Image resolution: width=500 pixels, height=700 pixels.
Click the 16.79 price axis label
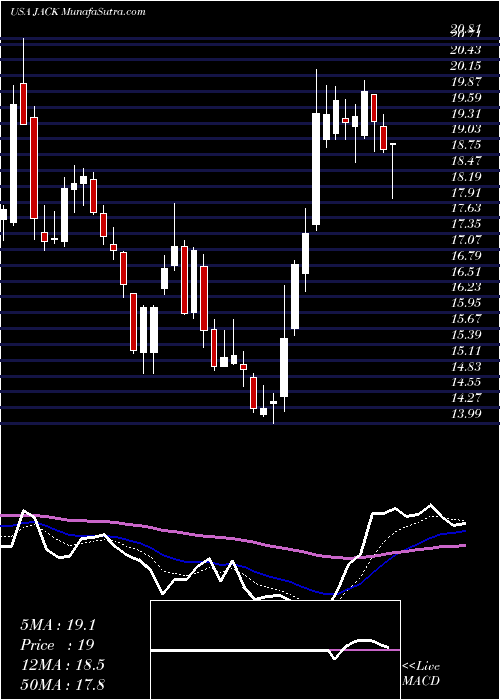point(465,256)
